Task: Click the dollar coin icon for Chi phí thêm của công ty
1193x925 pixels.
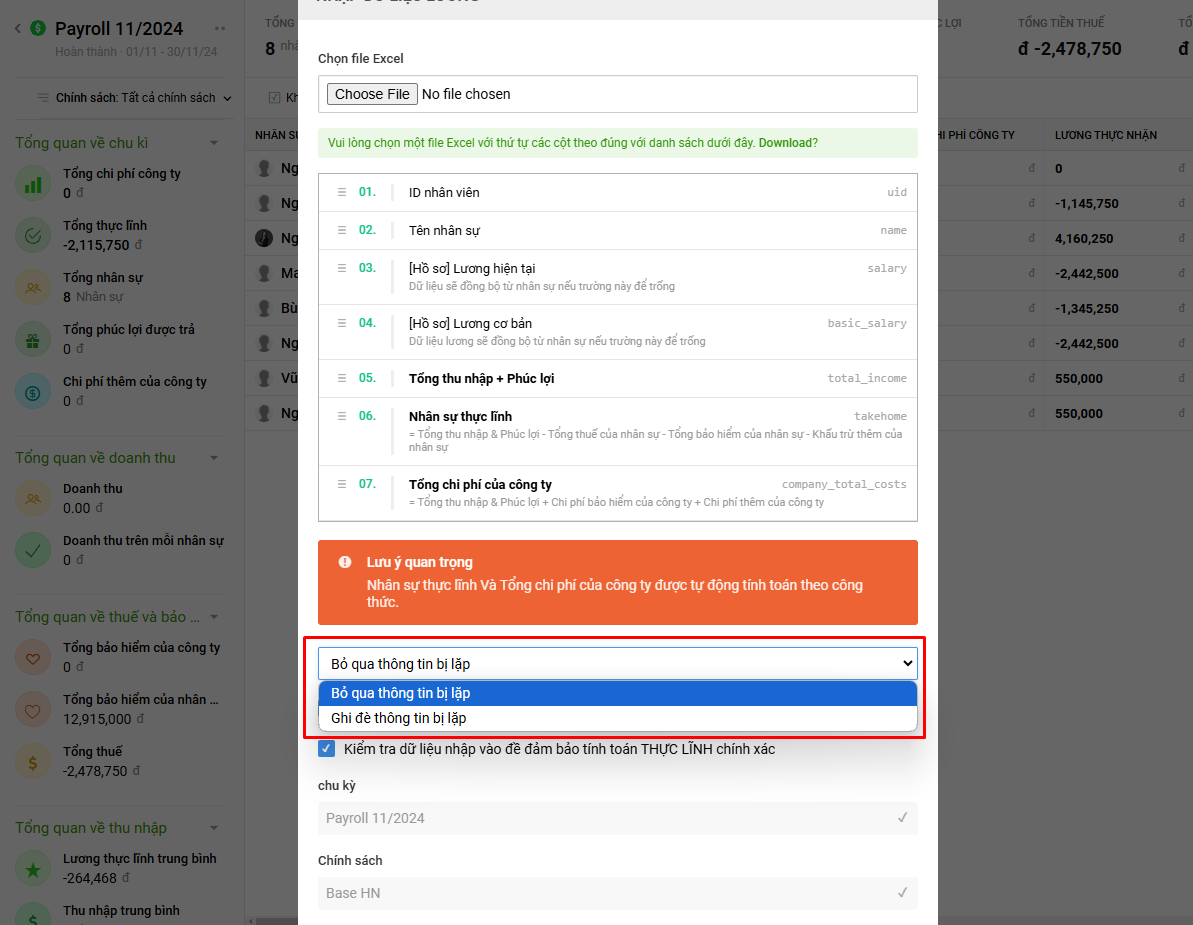Action: tap(33, 392)
